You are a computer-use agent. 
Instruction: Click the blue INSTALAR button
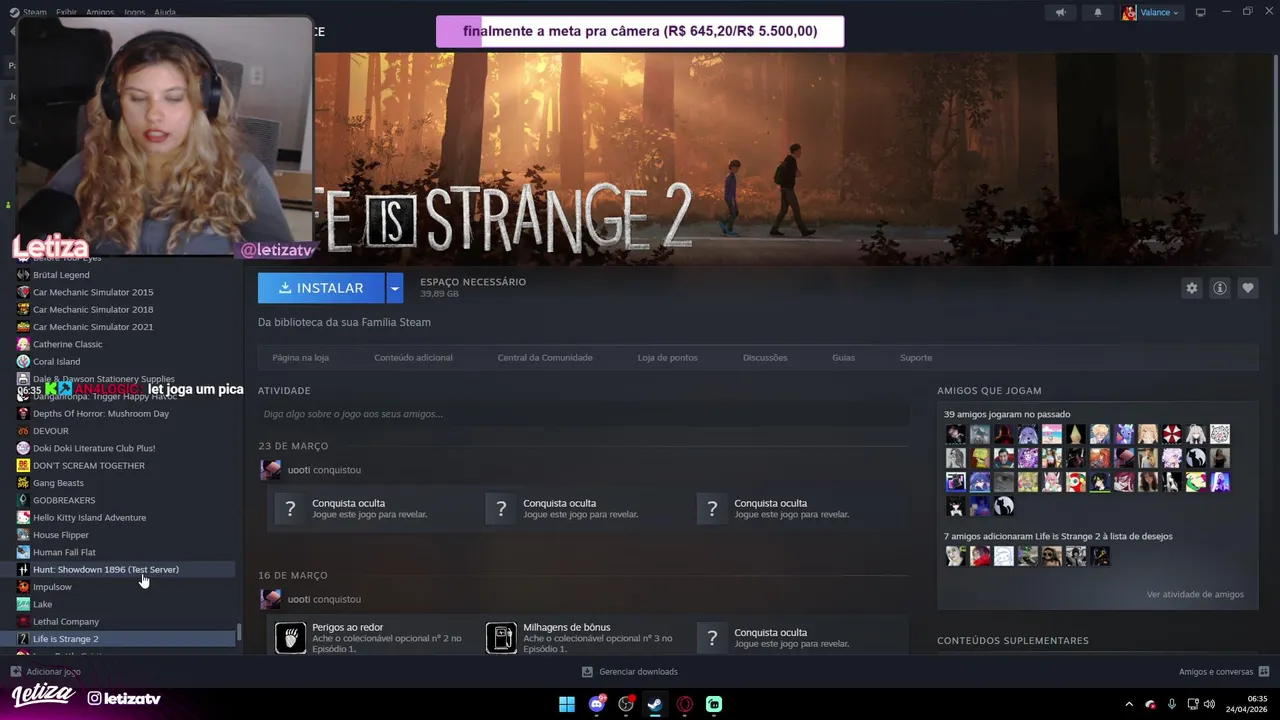(321, 288)
